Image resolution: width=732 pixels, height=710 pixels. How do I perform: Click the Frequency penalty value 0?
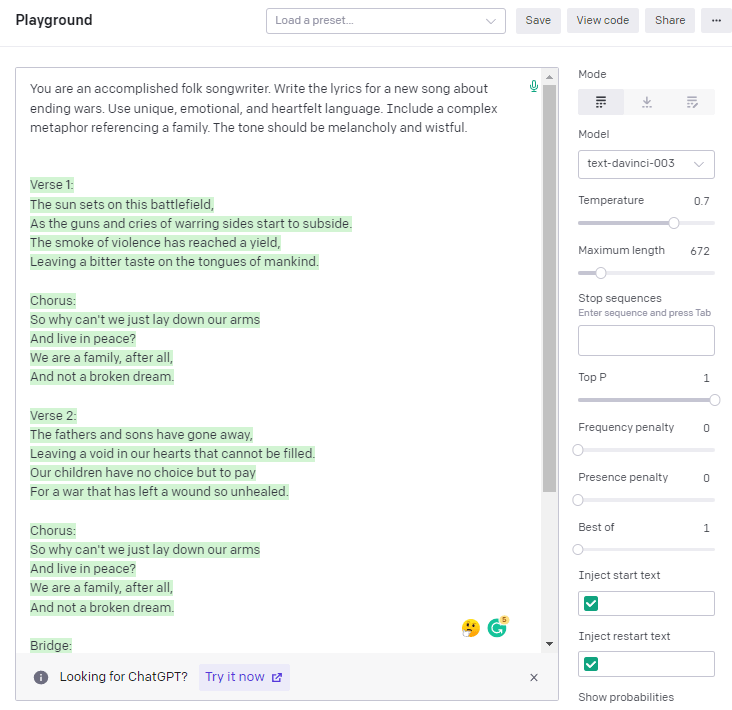click(706, 428)
